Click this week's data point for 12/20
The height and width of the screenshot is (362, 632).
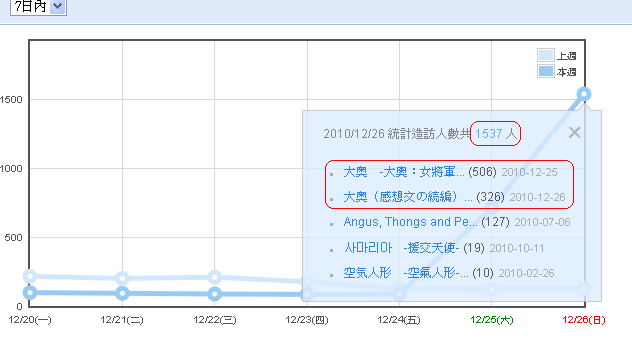click(x=30, y=292)
